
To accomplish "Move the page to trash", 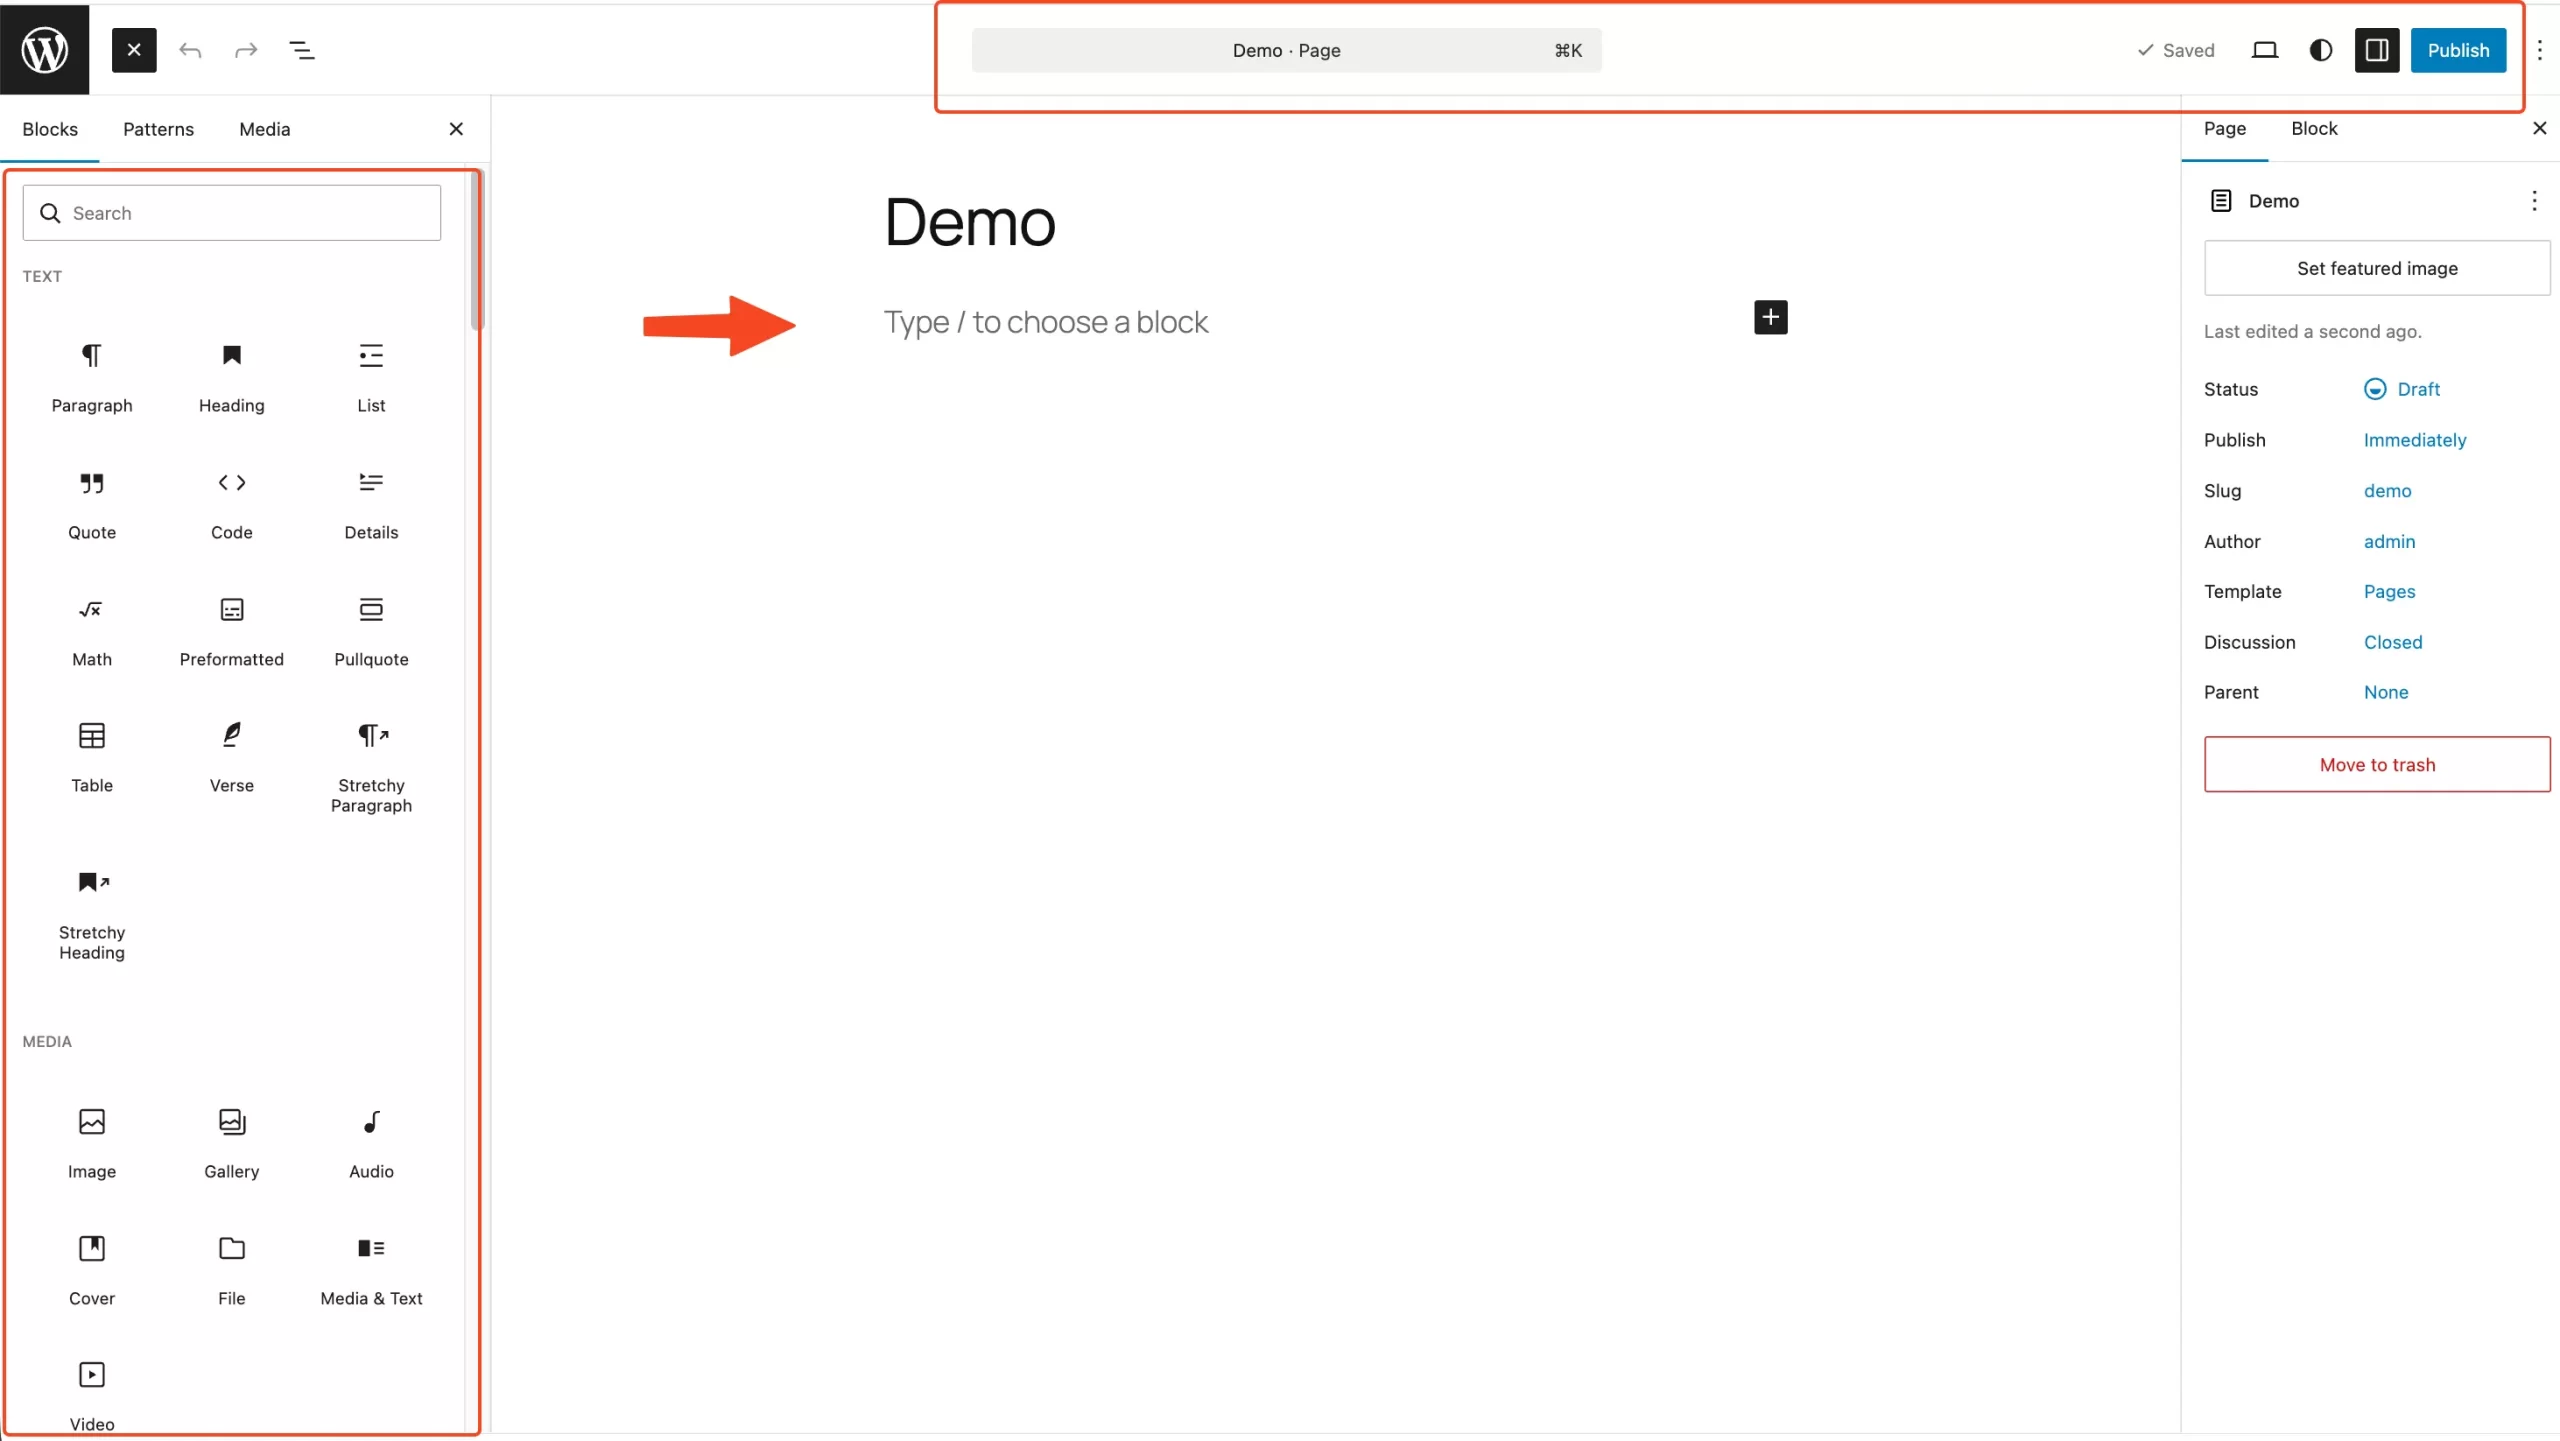I will tap(2377, 764).
